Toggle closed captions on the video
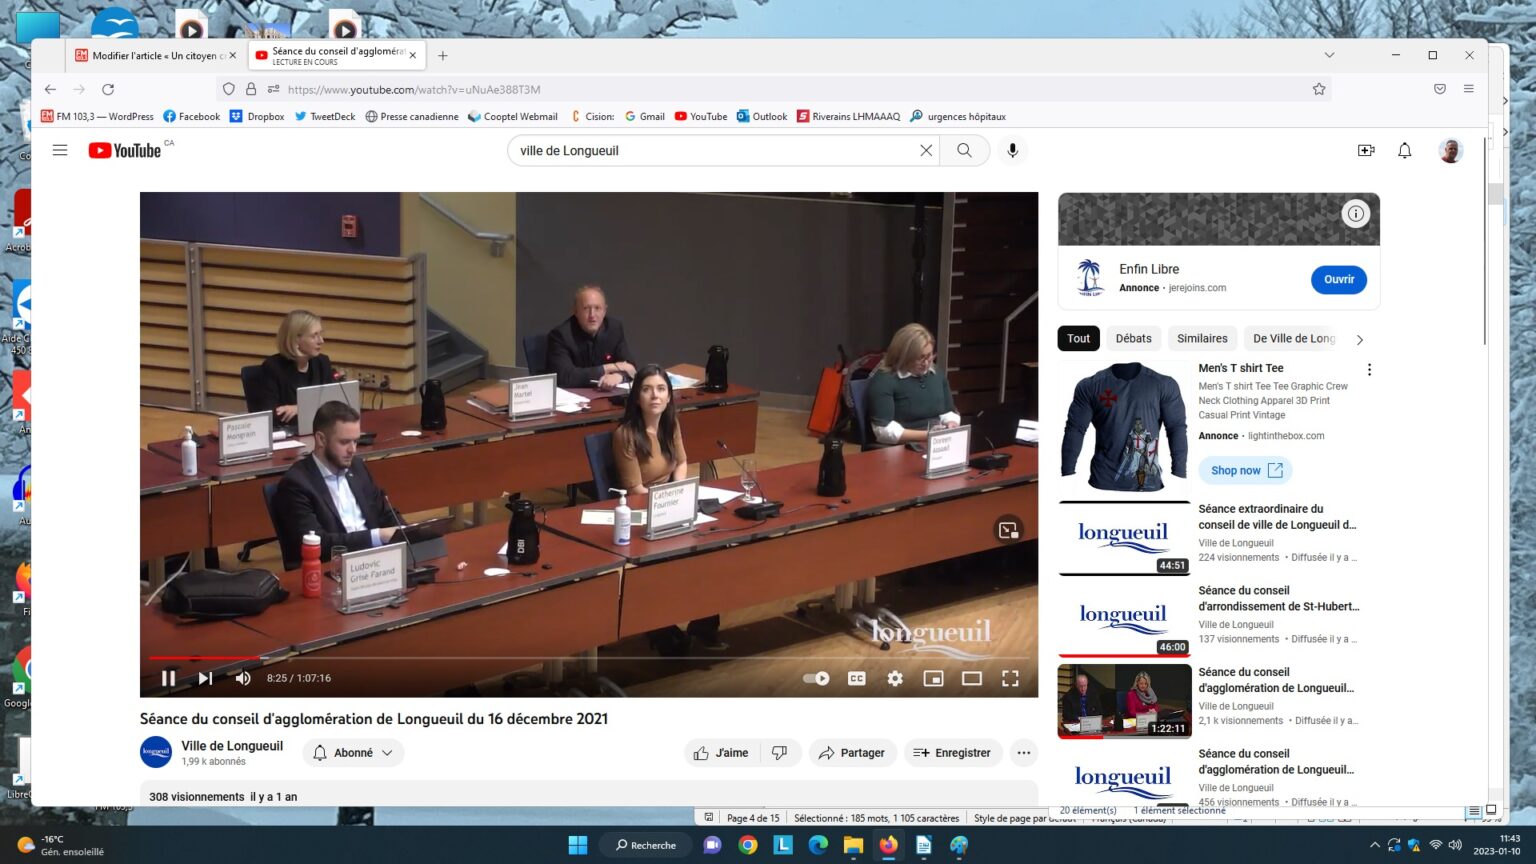Screen dimensions: 1536x864 click(x=856, y=678)
